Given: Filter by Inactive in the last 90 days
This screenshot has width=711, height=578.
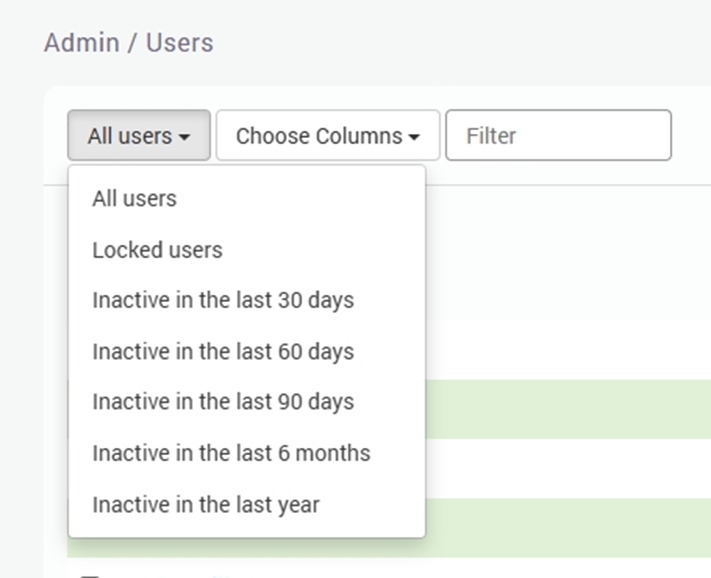Looking at the screenshot, I should tap(223, 402).
